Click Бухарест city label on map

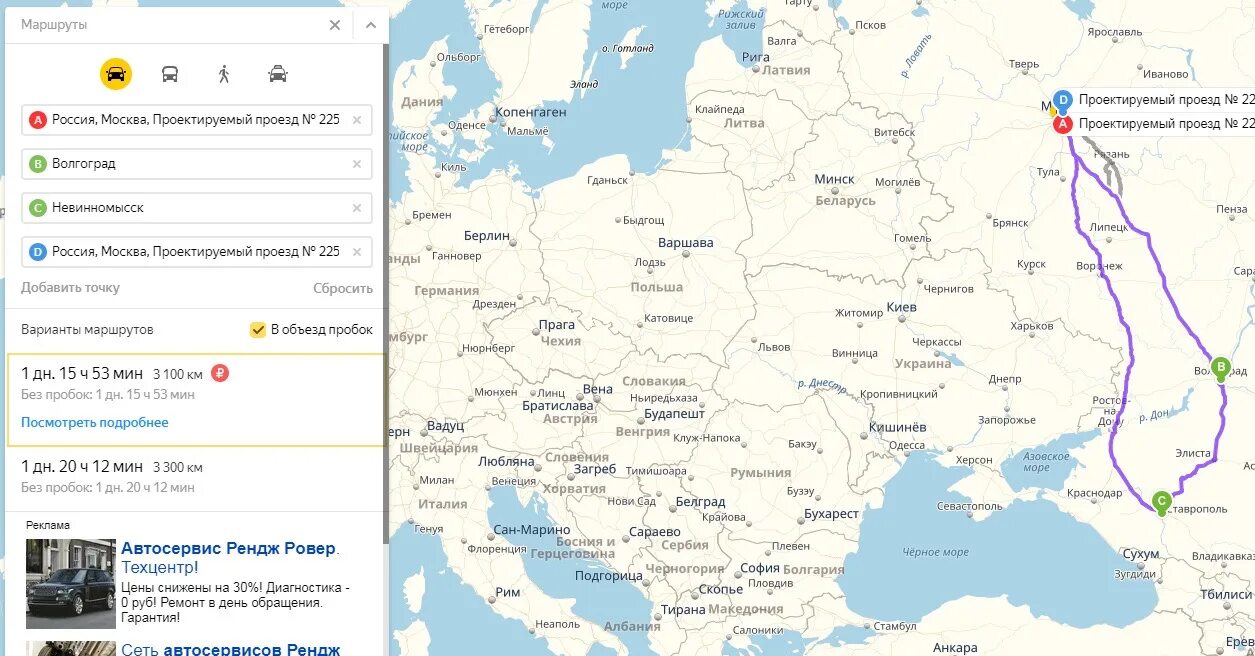(x=831, y=514)
